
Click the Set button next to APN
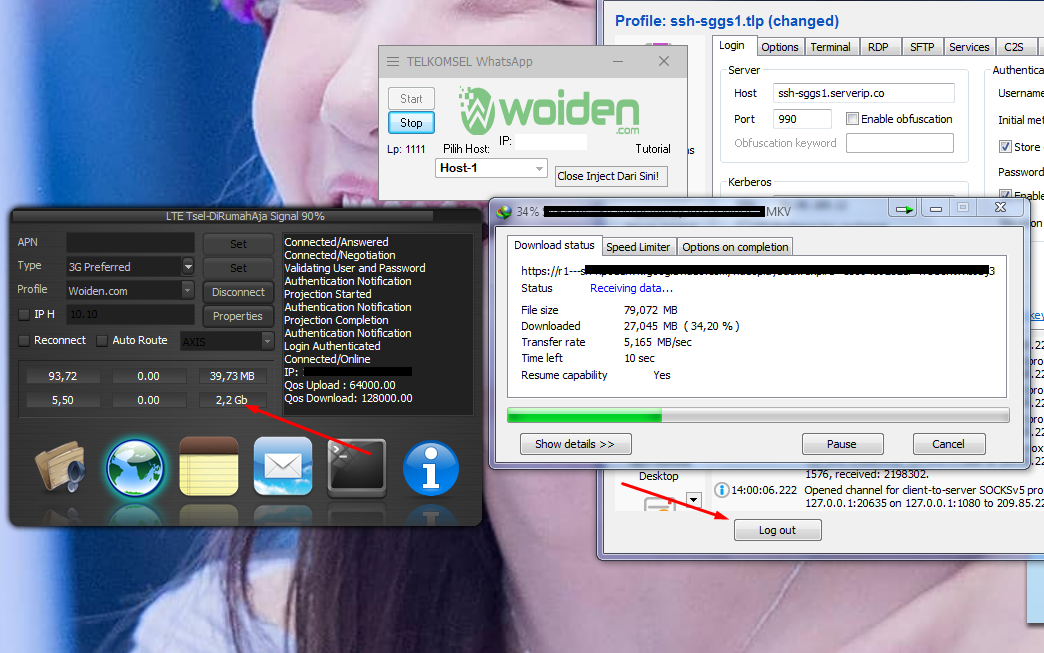pyautogui.click(x=238, y=244)
